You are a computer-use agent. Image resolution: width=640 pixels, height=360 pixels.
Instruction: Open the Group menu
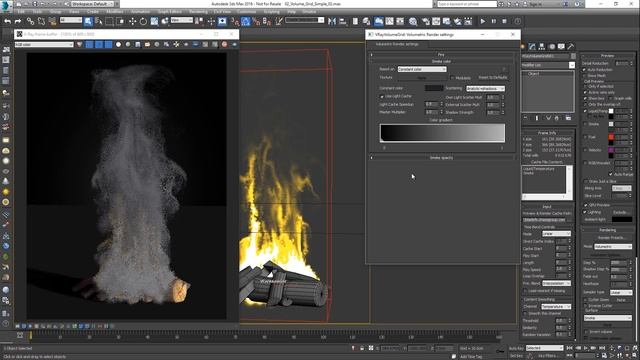56,12
